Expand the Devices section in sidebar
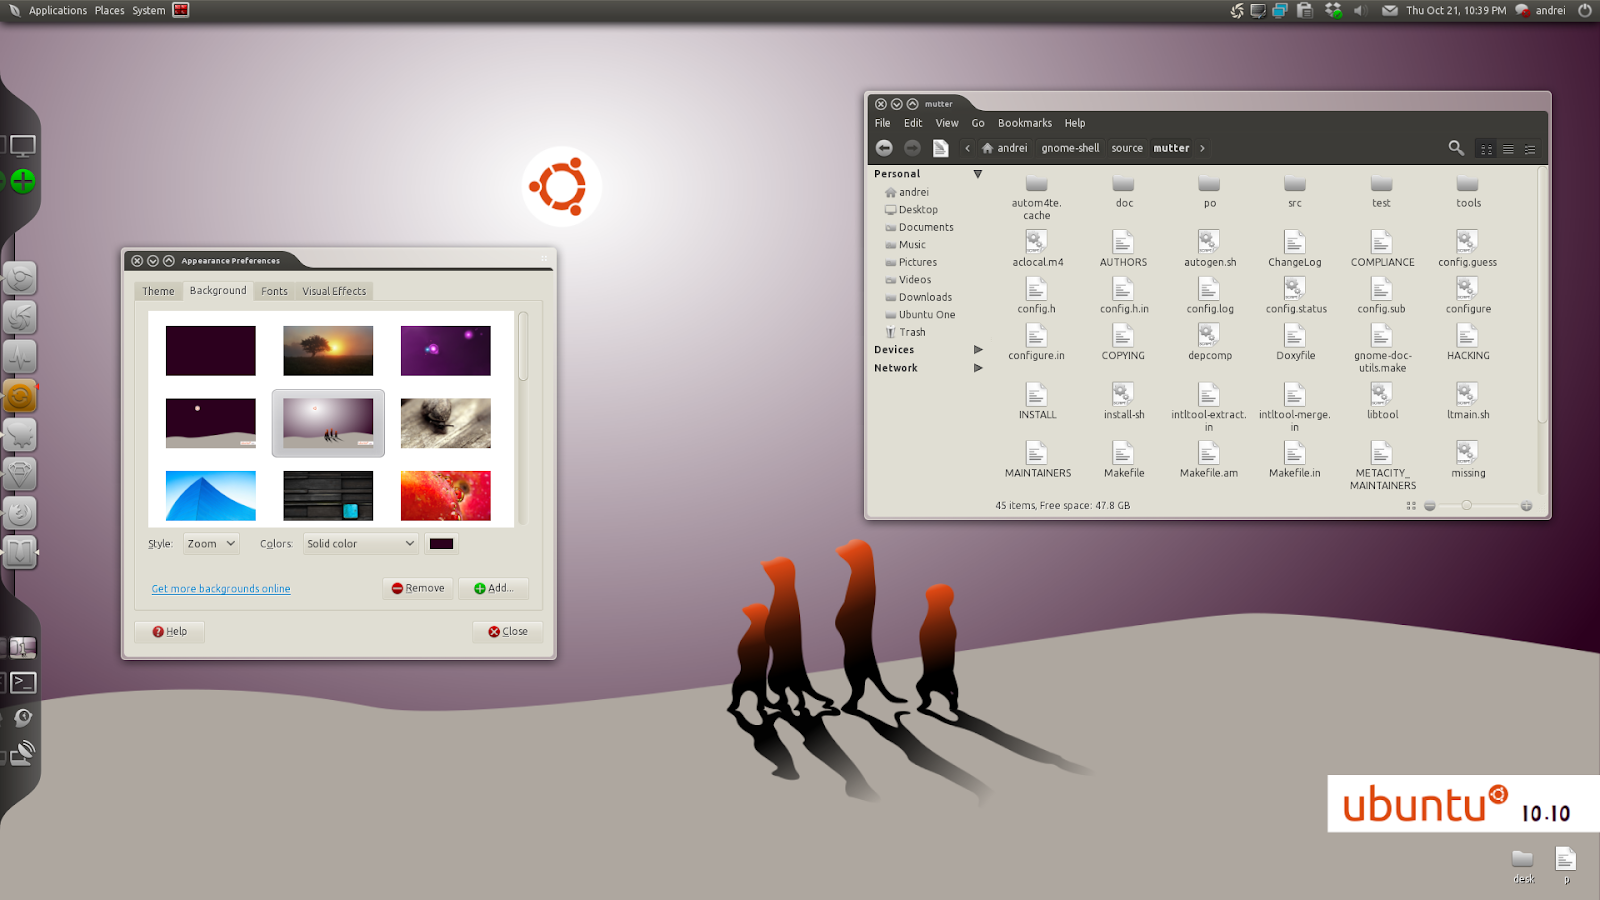The width and height of the screenshot is (1600, 900). 978,350
